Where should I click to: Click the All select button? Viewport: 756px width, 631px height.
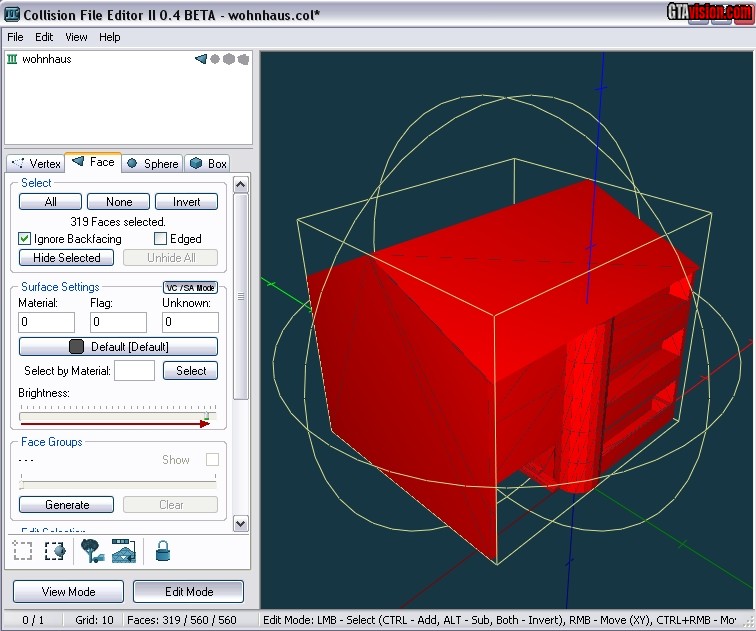click(x=50, y=201)
